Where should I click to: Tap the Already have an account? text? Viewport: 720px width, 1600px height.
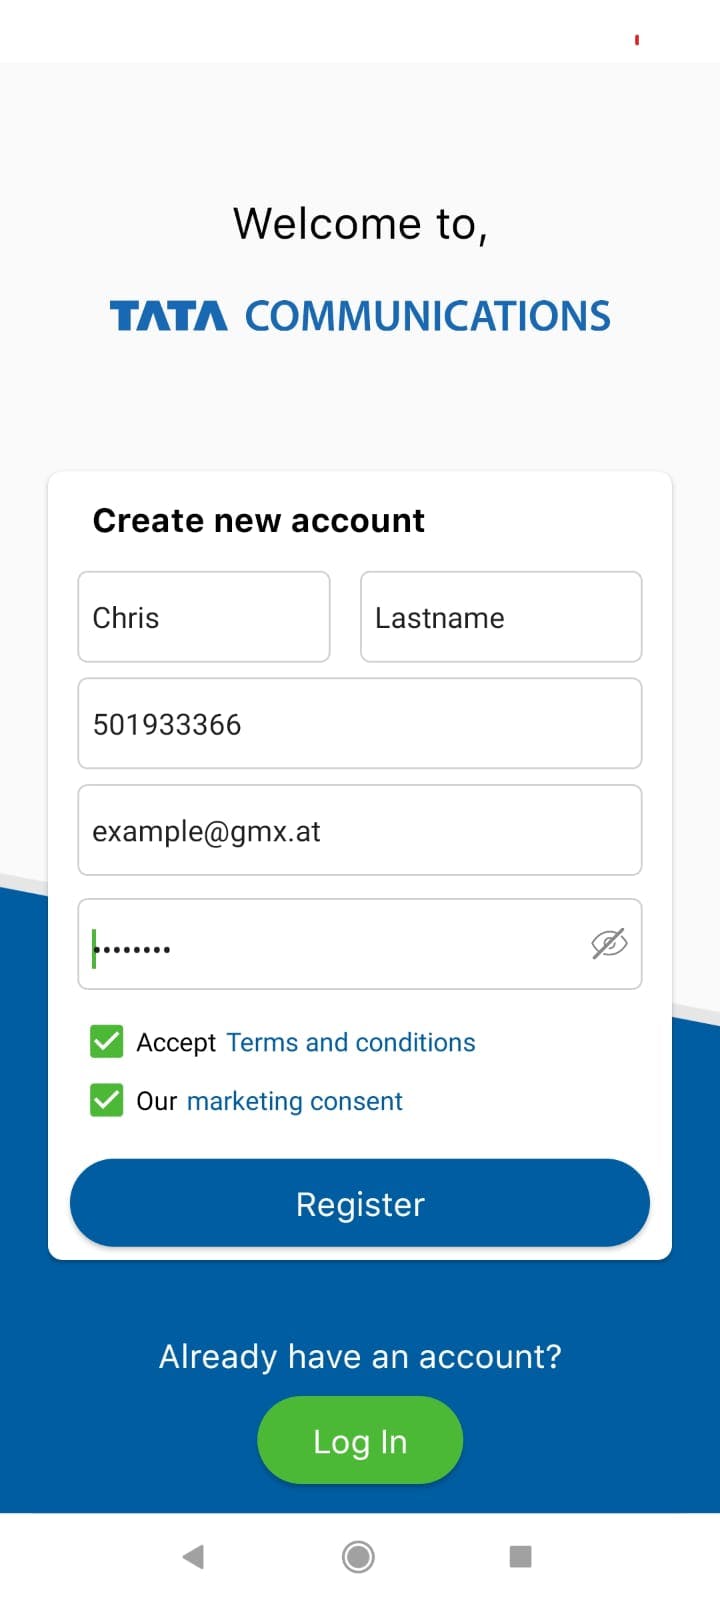[360, 1356]
